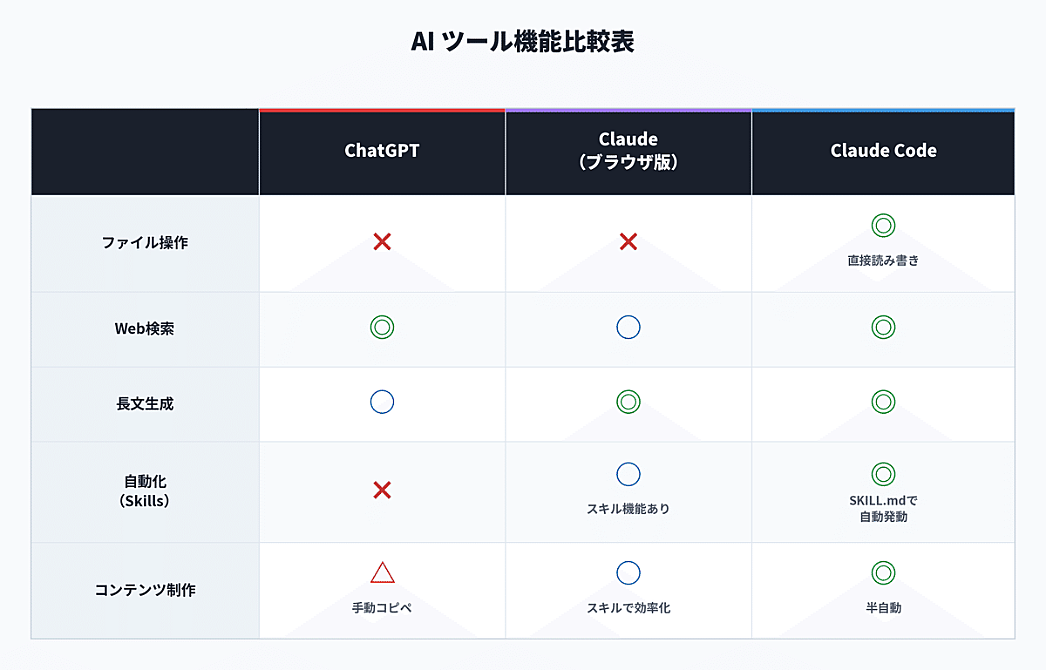Screen dimensions: 1046x670
Task: Select the Claude Code column header
Action: [x=883, y=151]
